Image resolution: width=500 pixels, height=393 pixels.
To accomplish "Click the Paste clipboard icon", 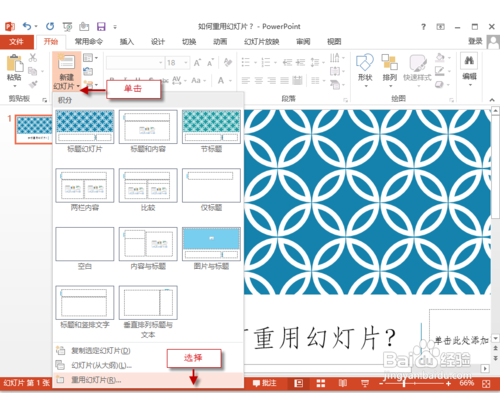I will coord(14,63).
